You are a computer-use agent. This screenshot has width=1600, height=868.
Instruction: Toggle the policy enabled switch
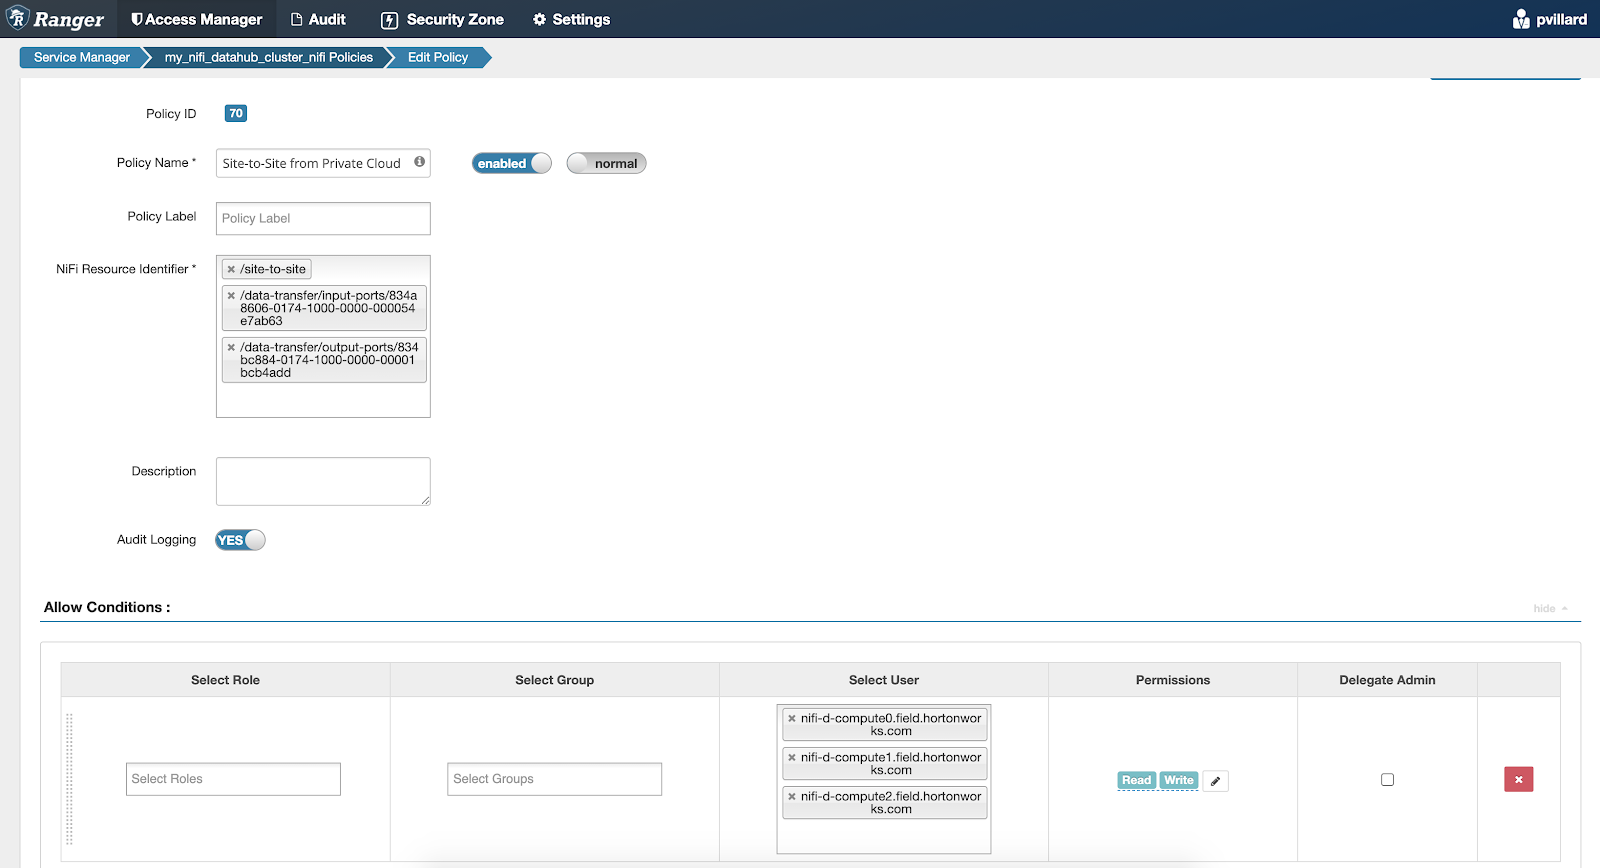(x=511, y=163)
